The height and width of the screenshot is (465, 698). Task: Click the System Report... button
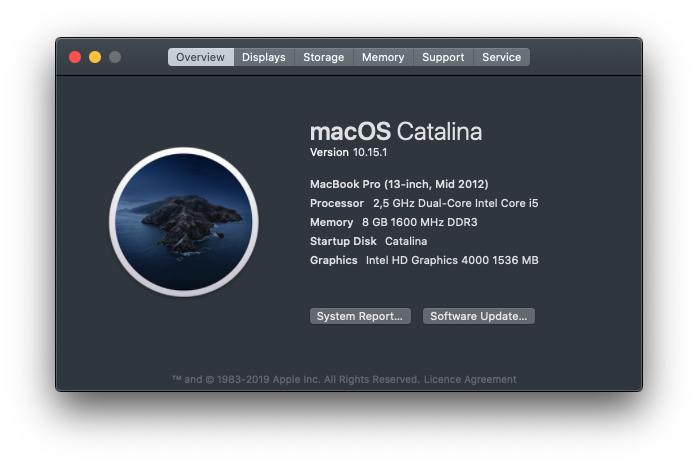coord(360,316)
